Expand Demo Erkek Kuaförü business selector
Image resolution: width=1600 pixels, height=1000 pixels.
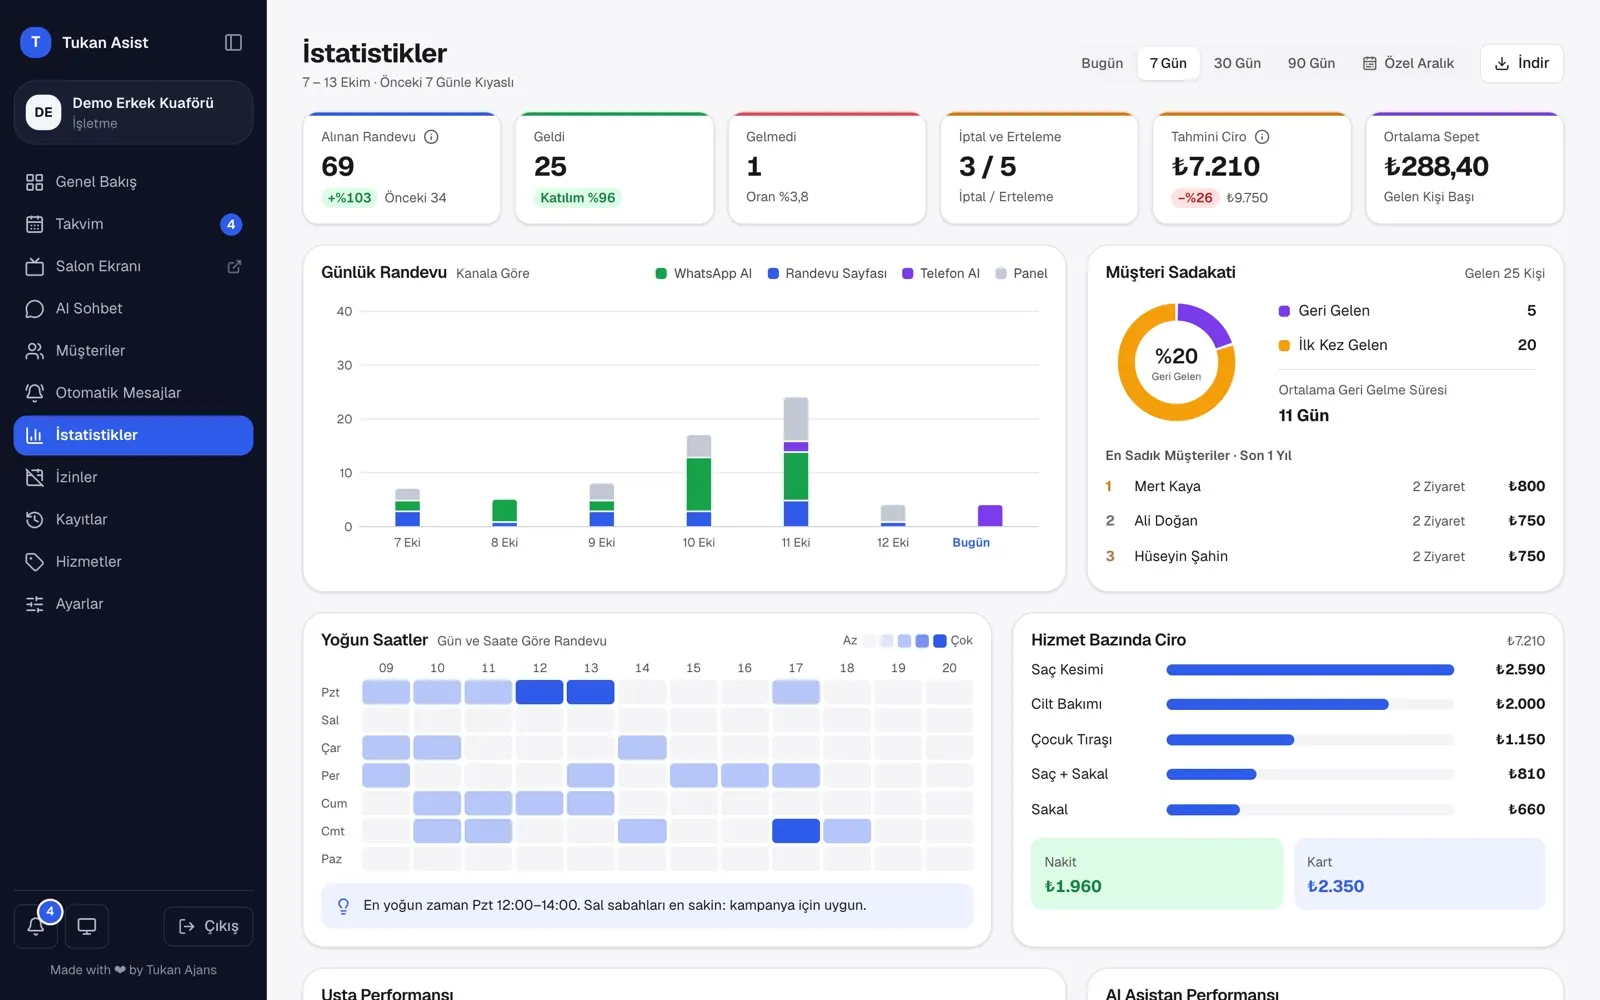(x=133, y=112)
